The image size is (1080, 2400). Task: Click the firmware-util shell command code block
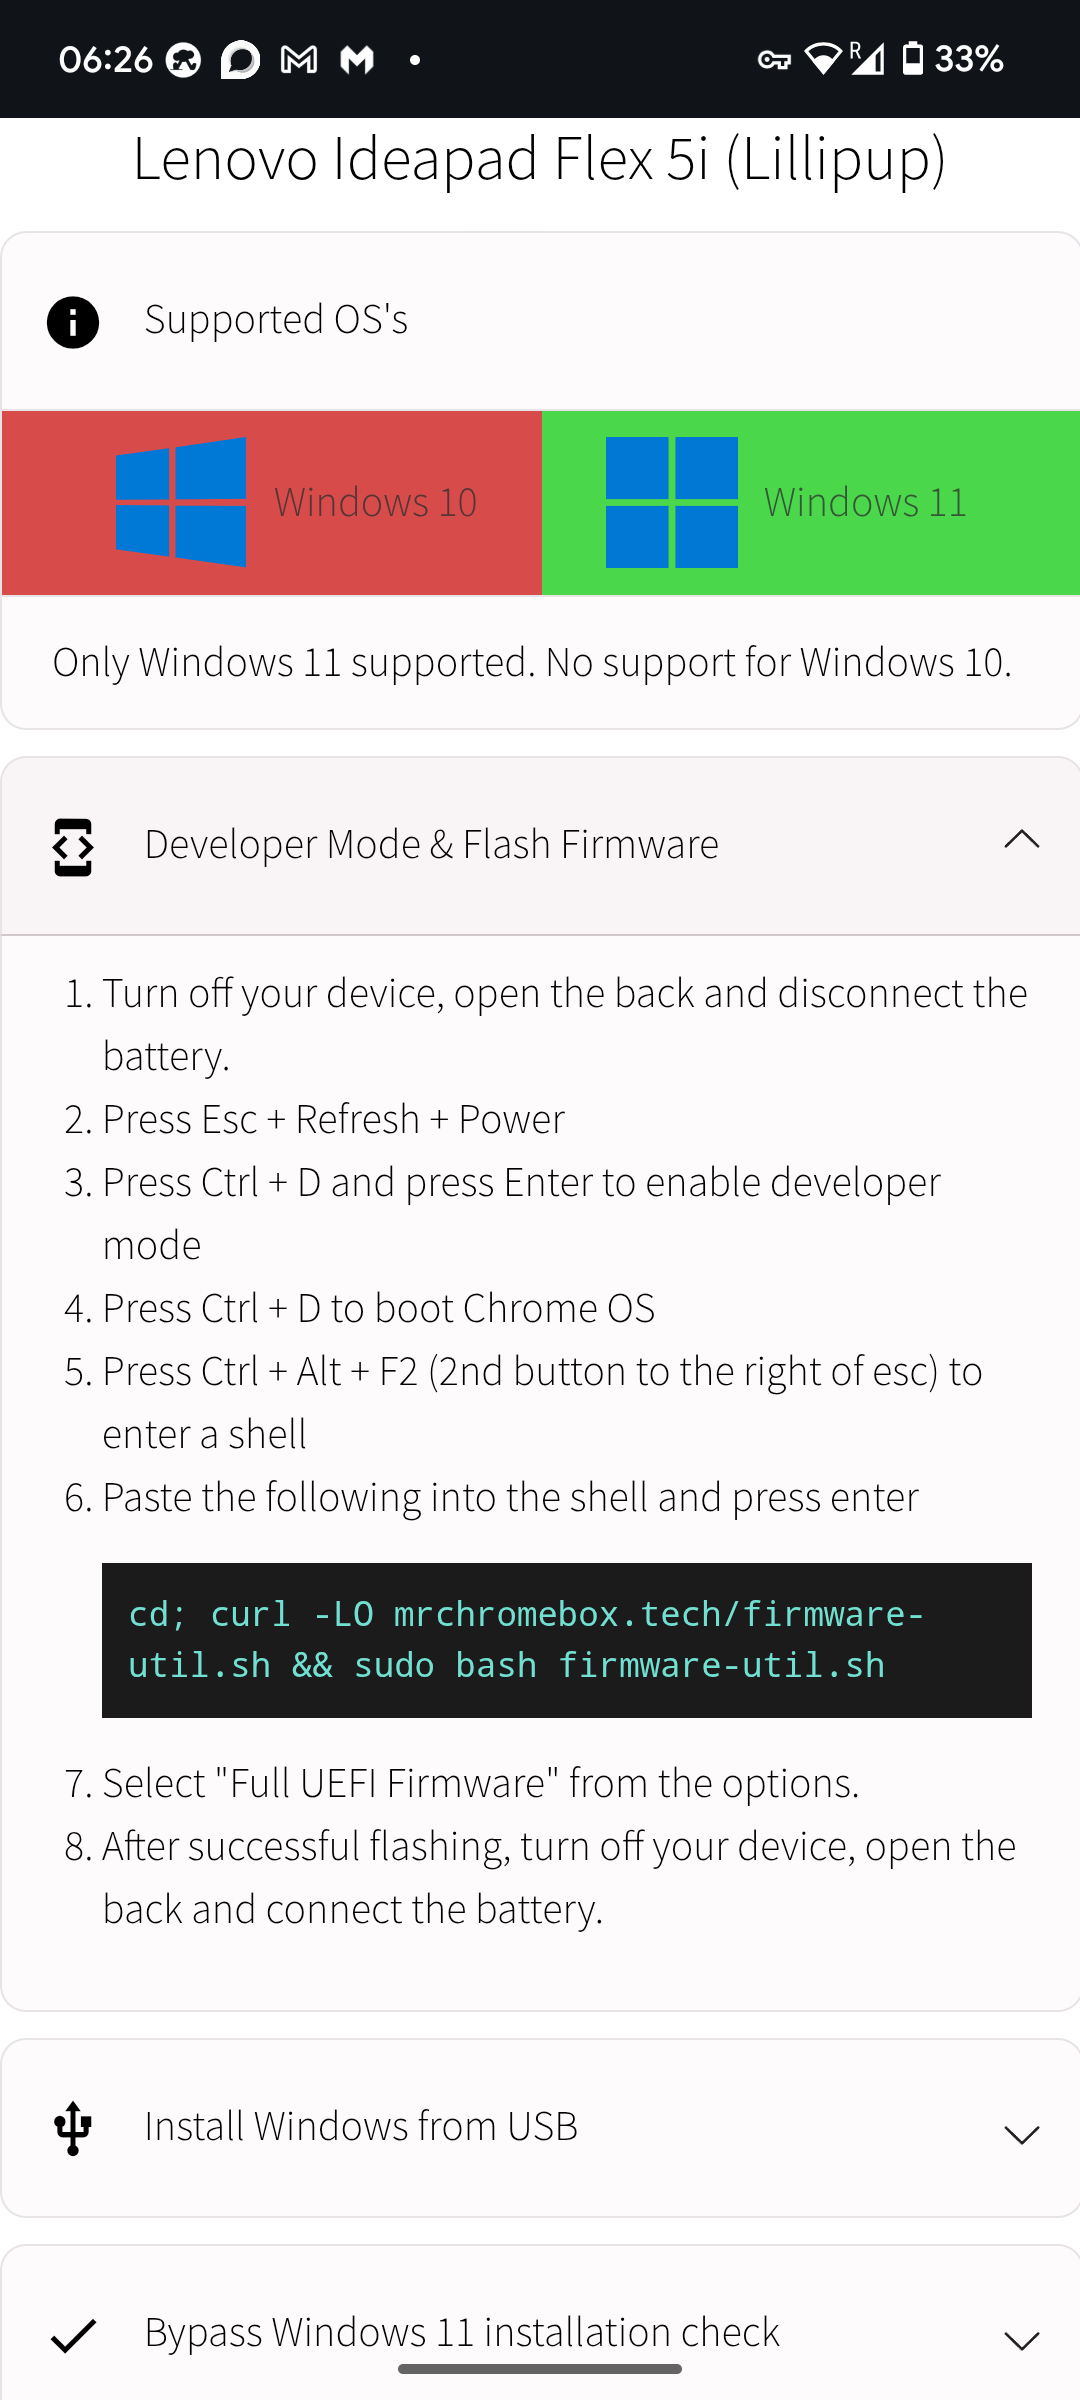coord(566,1640)
